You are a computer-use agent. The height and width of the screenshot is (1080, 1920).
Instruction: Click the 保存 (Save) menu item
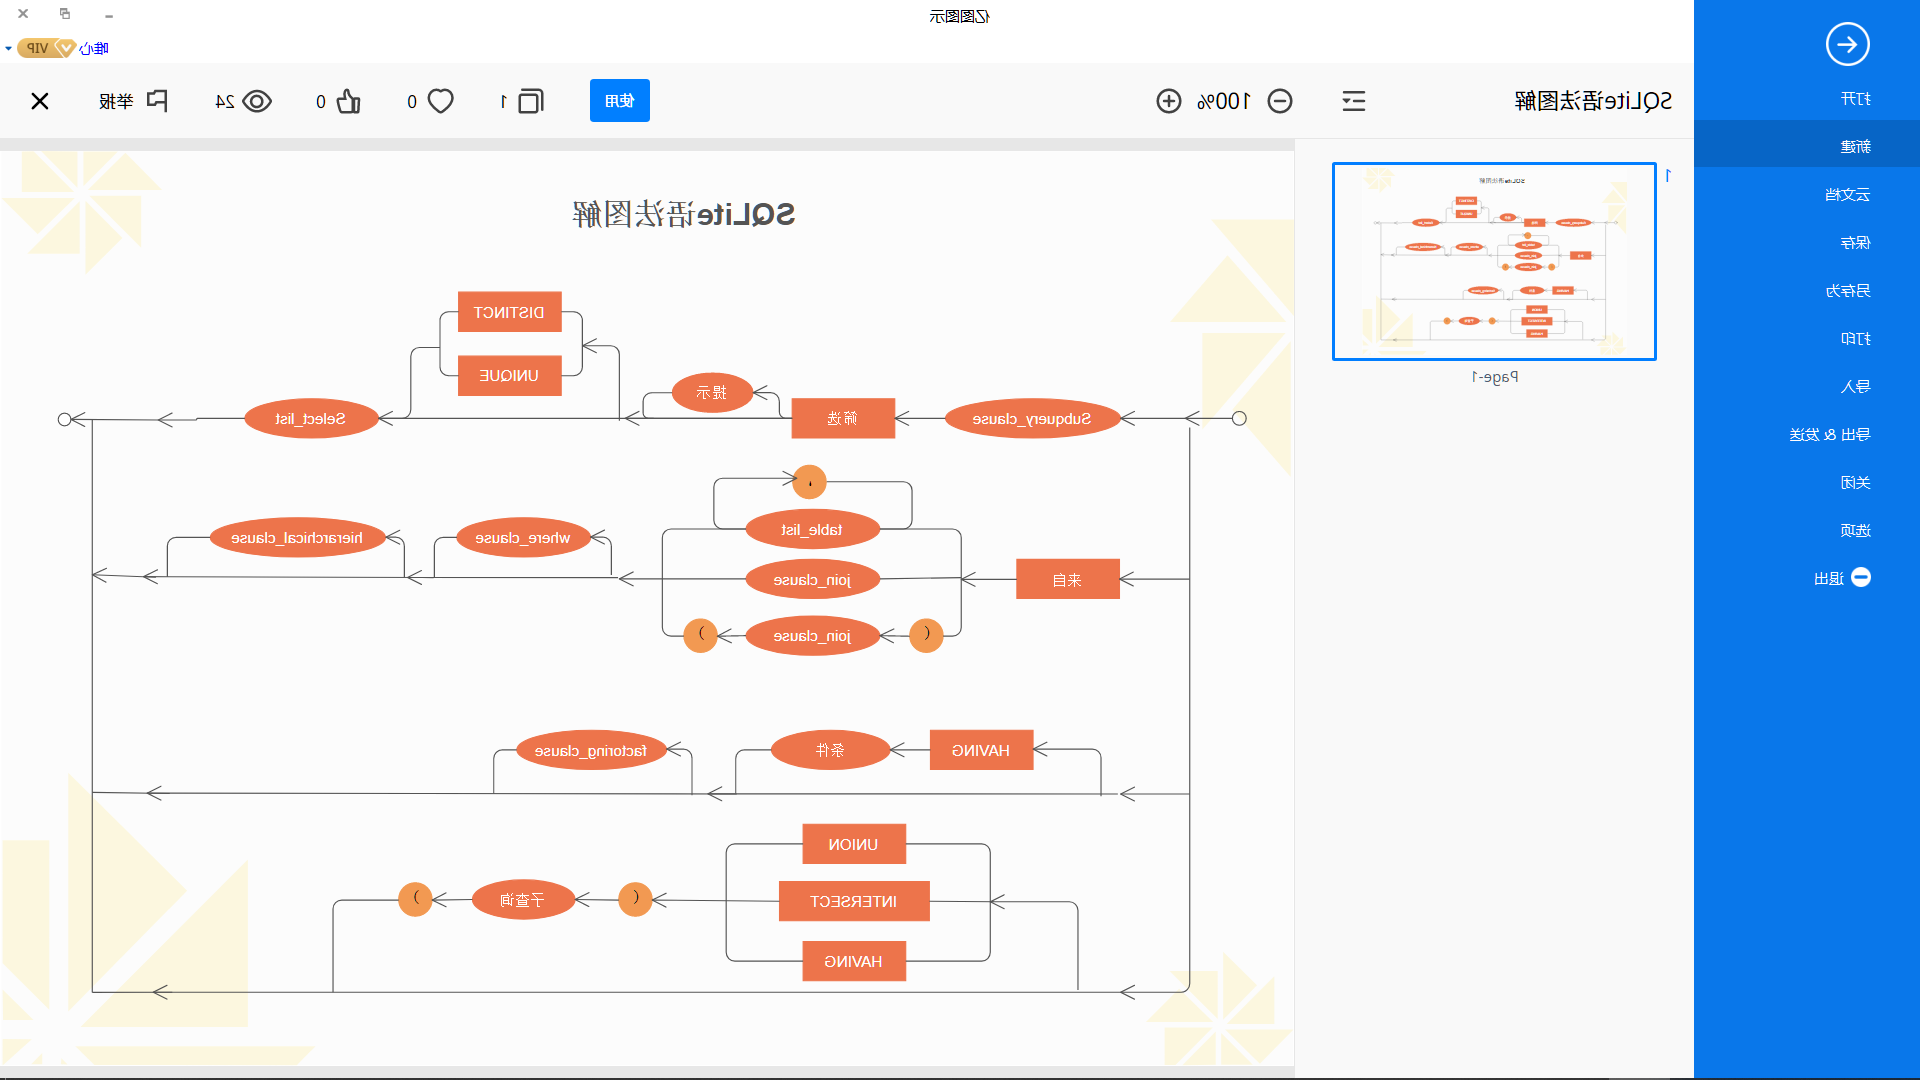pos(1855,242)
